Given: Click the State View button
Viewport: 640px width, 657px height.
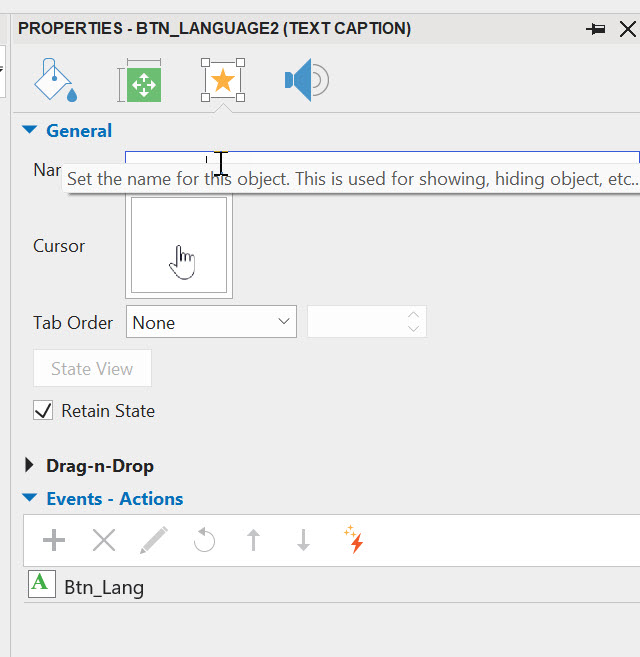Looking at the screenshot, I should 92,368.
